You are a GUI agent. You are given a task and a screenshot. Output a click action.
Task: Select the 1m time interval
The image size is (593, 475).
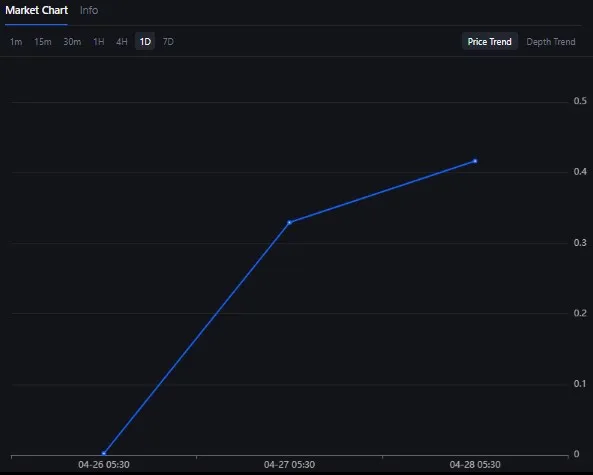click(16, 42)
